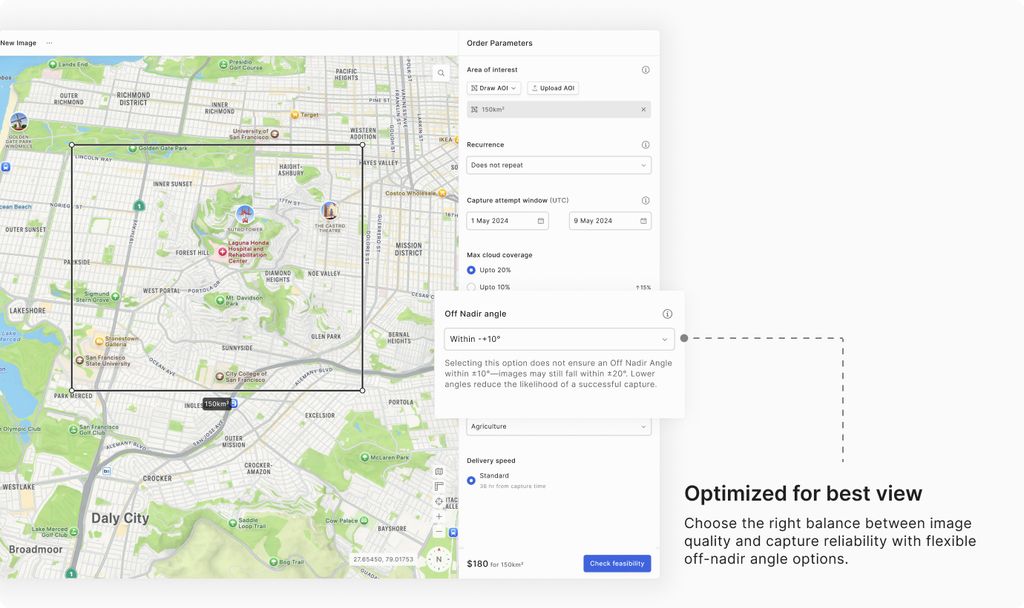The height and width of the screenshot is (608, 1024).
Task: Open Capture attempt window info icon
Action: click(645, 200)
